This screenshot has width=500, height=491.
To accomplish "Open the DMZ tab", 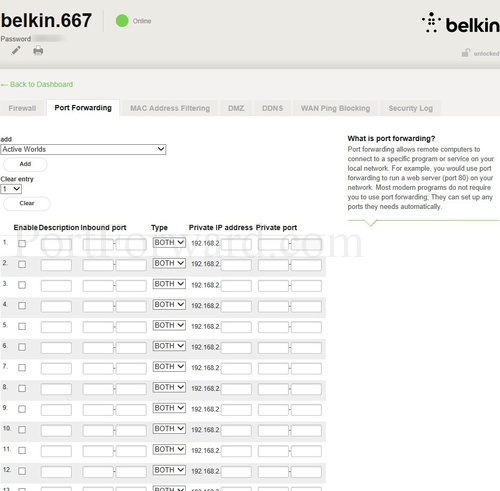I will coord(236,108).
